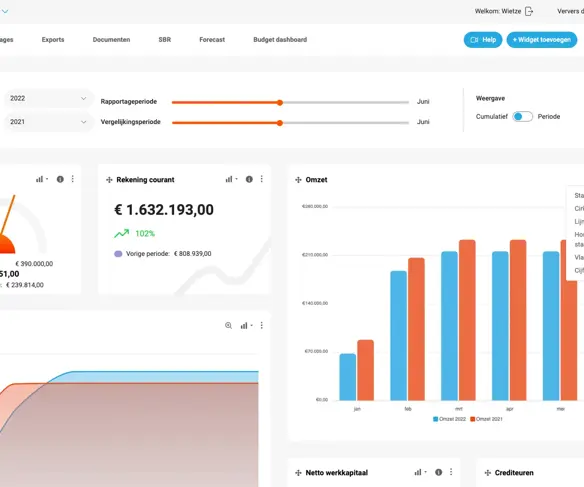Click info icon on Netto werkkapitaal widget
Screen dimensions: 584x487
pyautogui.click(x=439, y=472)
